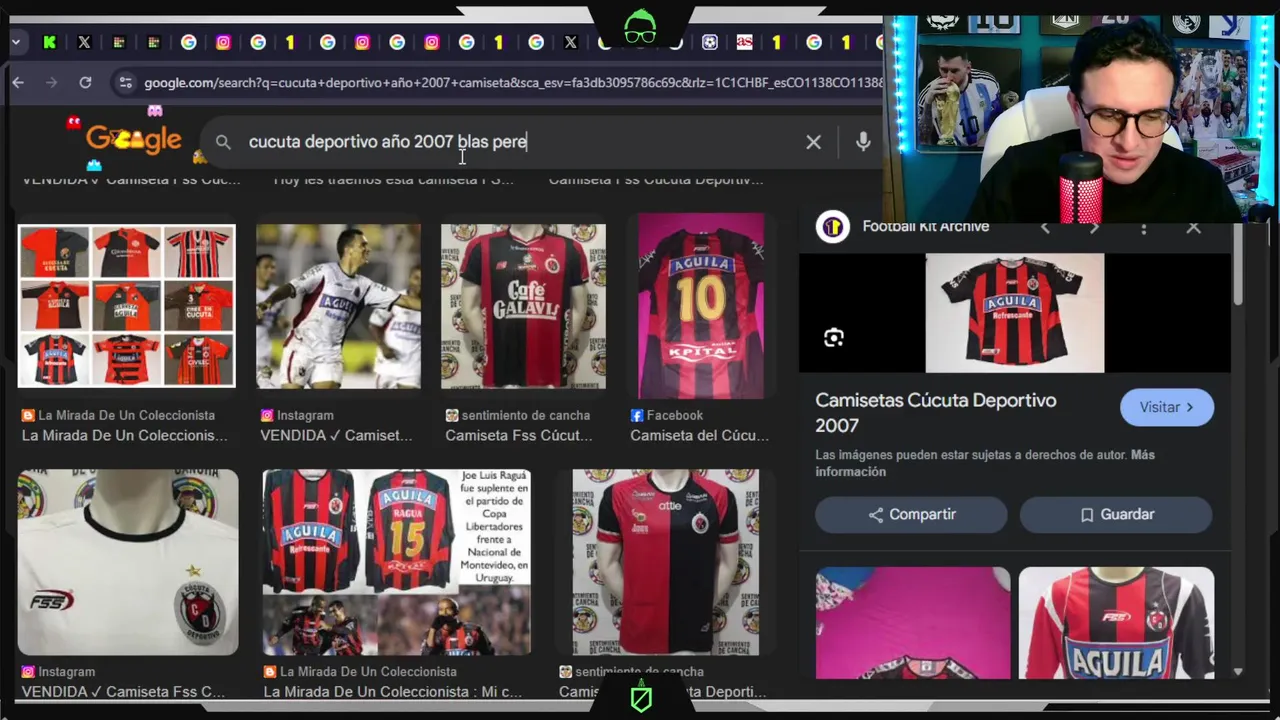Open the Aguila number 10 shirt image
This screenshot has height=720, width=1280.
point(701,306)
